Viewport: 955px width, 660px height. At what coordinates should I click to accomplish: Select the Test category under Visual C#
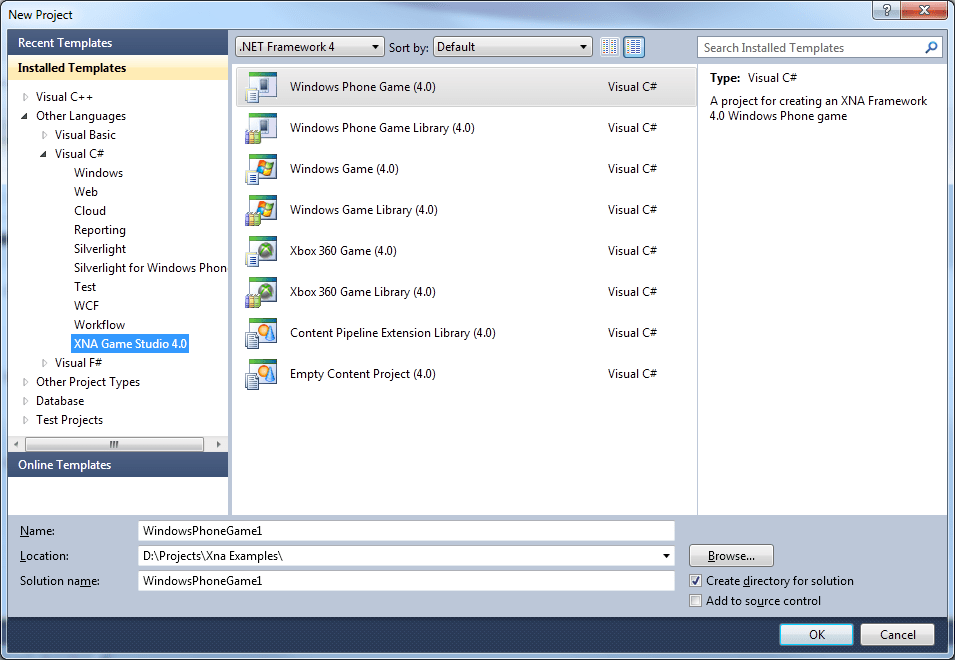[85, 287]
